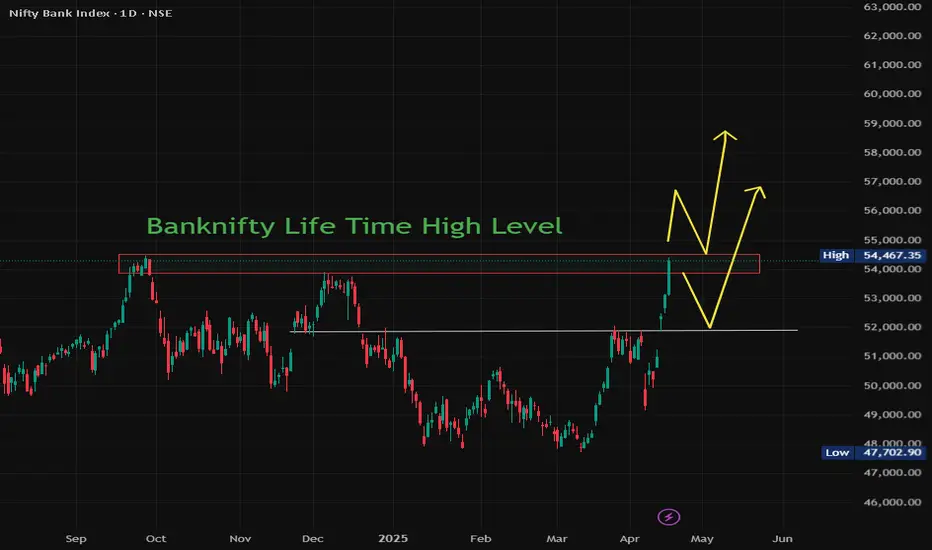
Task: Click the Sep date axis label
Action: [75, 539]
